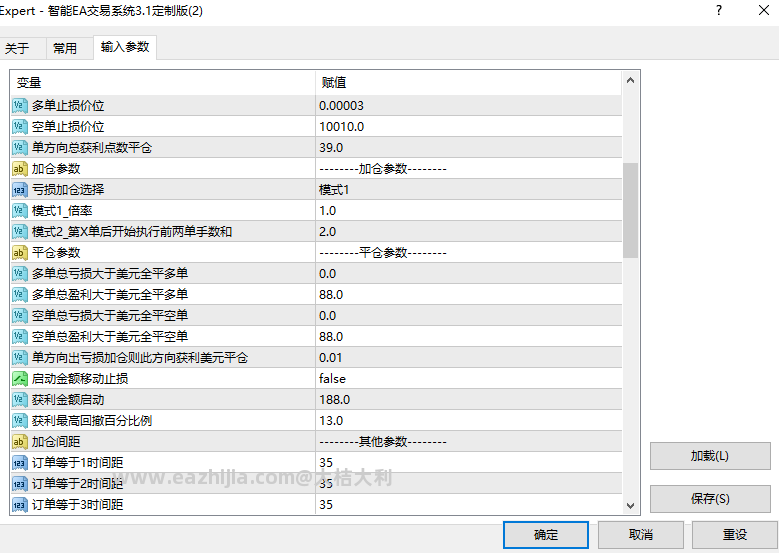Switch to the 关于 tab
This screenshot has height=553, width=779.
click(x=22, y=48)
